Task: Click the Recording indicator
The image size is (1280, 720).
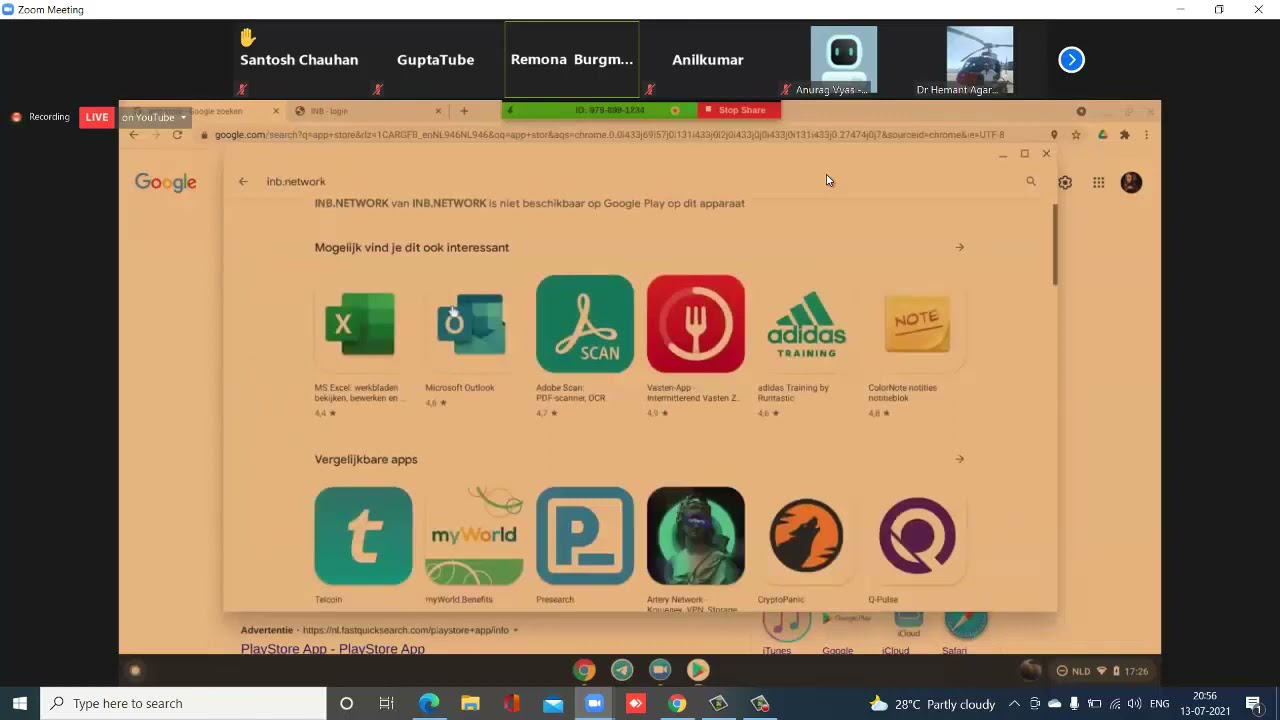Action: 40,117
